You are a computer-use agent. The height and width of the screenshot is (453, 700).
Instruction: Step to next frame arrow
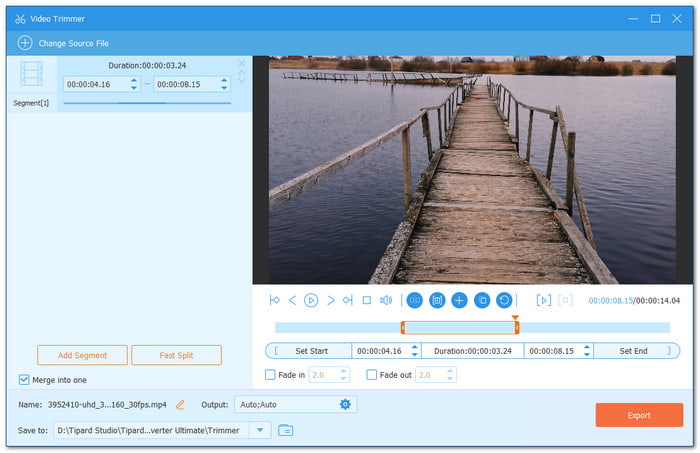[330, 300]
